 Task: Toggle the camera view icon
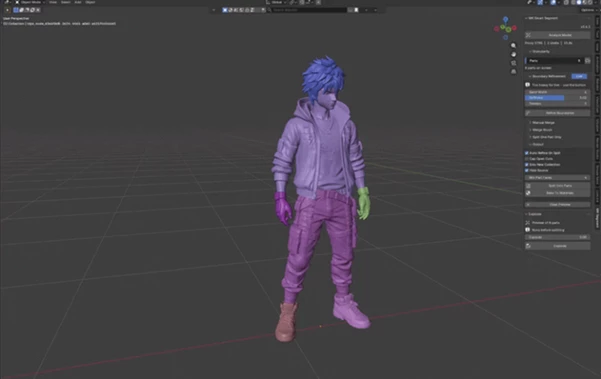(x=514, y=63)
